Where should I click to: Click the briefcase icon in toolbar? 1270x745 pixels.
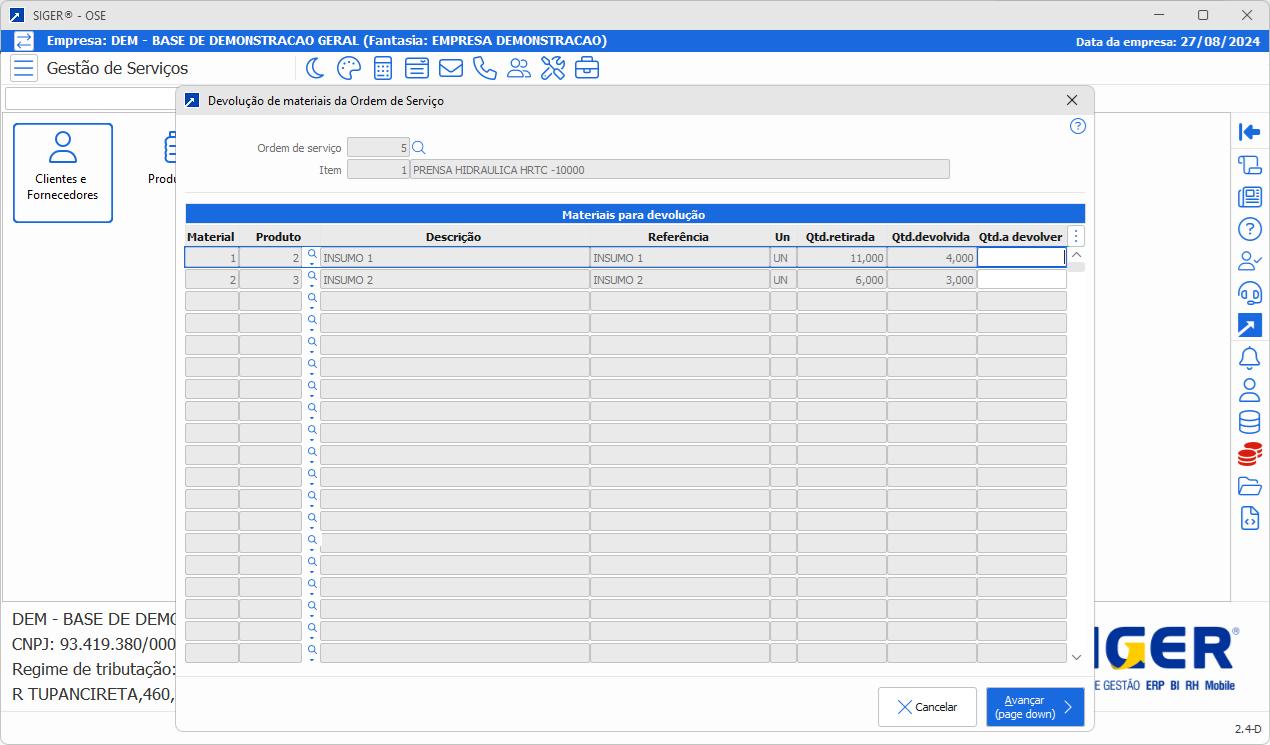(x=586, y=68)
